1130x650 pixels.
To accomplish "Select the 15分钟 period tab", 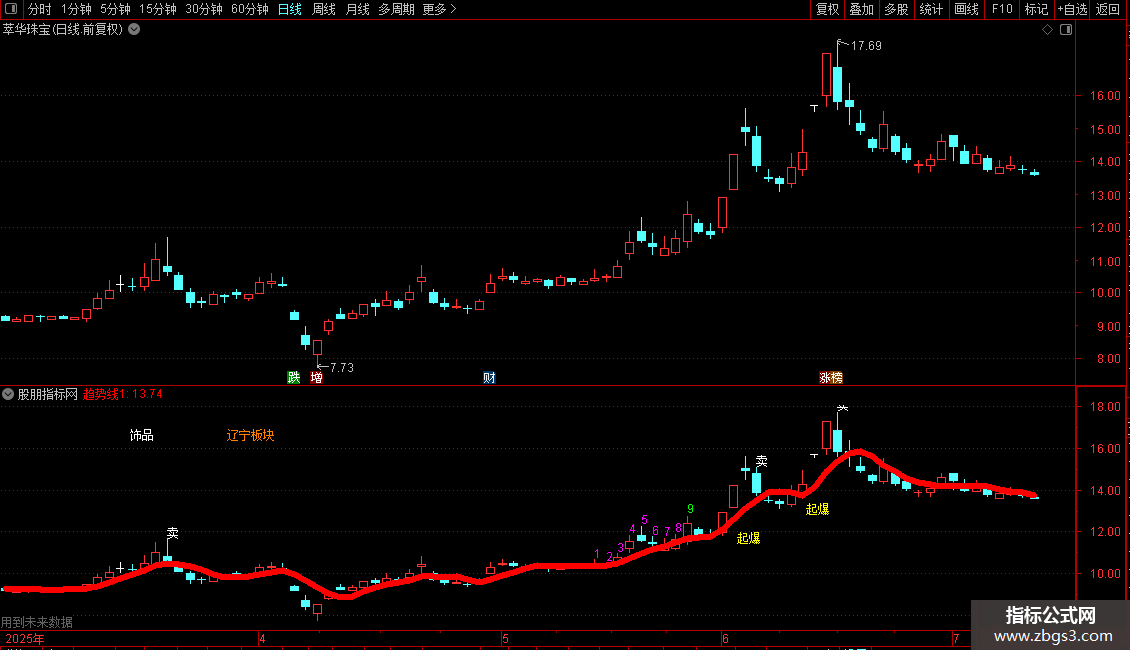I will click(157, 9).
